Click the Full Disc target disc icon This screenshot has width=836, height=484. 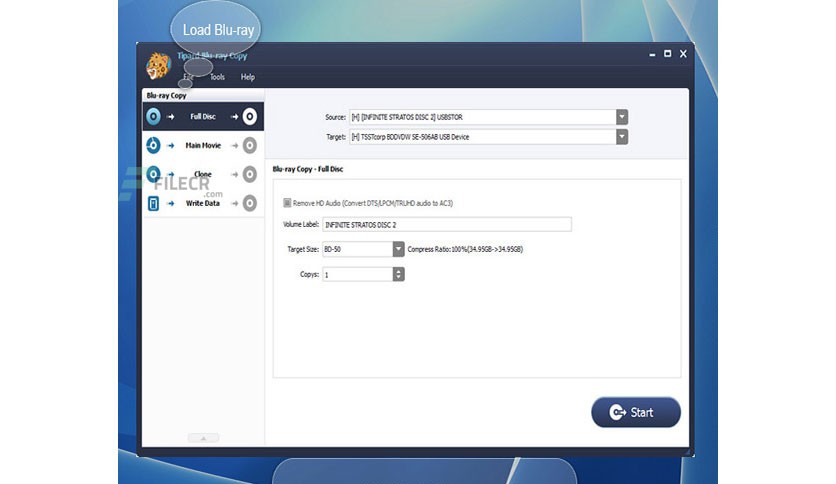[x=250, y=116]
